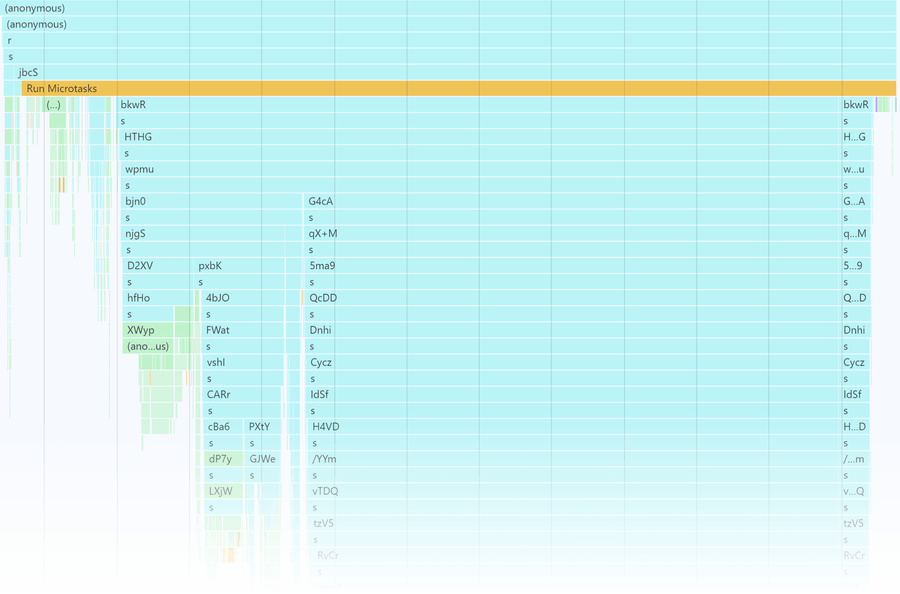The image size is (900, 594).
Task: Select the G4cA function frame
Action: click(572, 201)
